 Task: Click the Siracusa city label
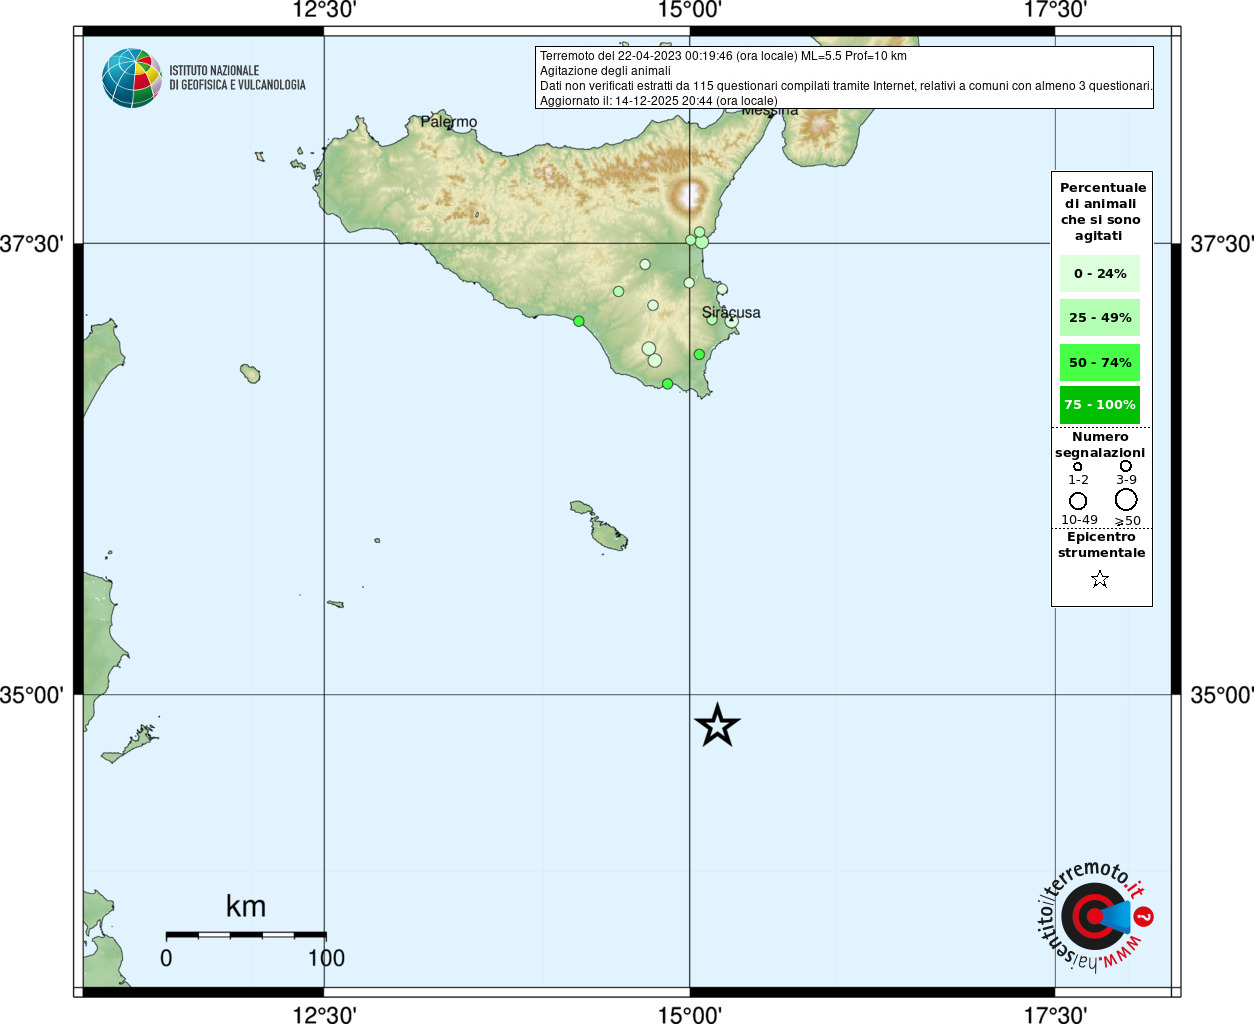coord(731,312)
